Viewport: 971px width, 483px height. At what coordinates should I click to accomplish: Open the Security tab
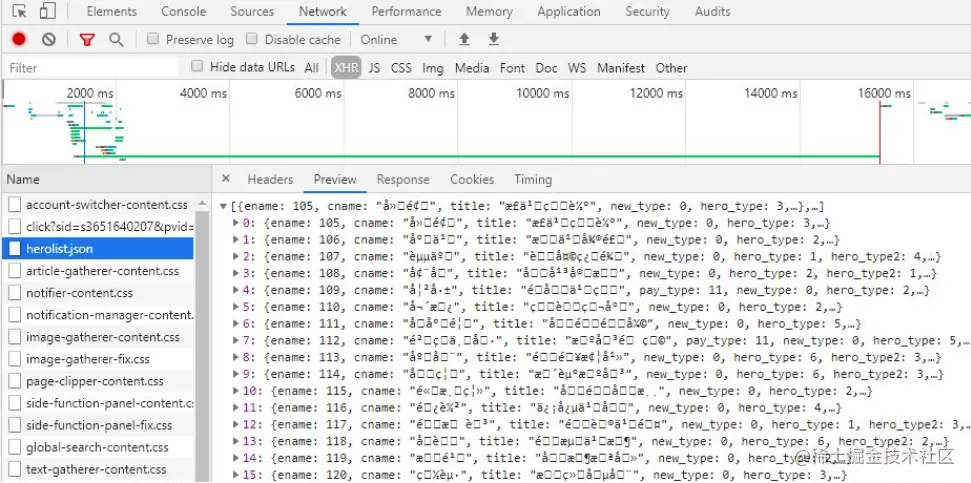point(647,12)
